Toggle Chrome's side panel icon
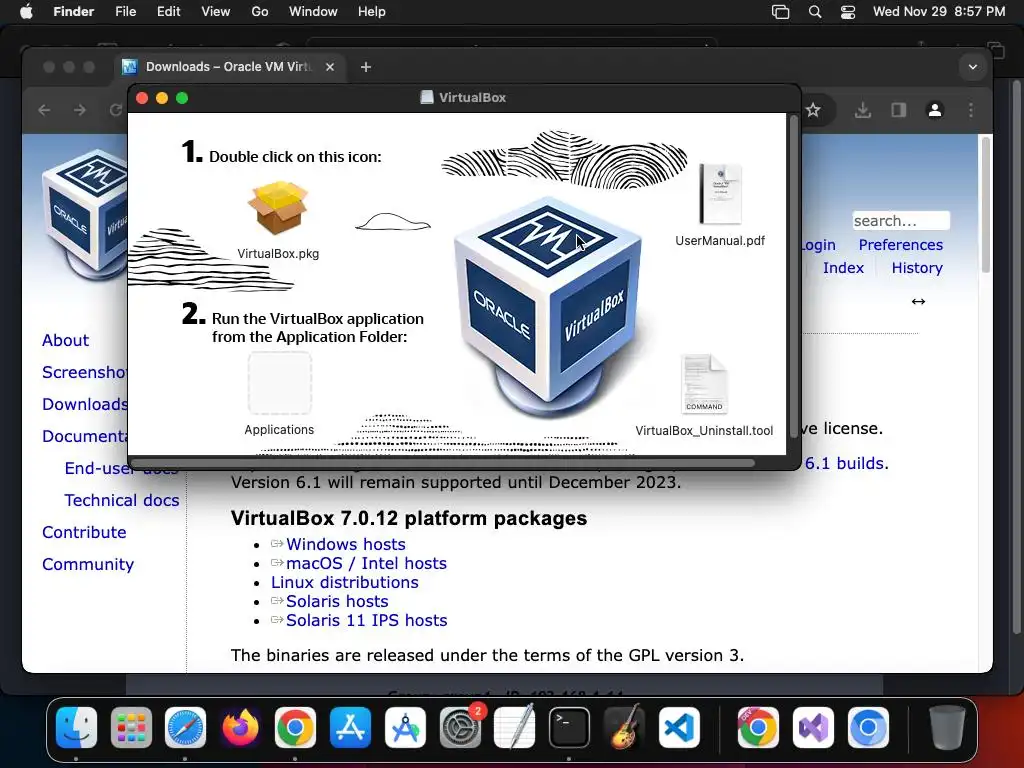This screenshot has width=1024, height=768. coord(899,110)
